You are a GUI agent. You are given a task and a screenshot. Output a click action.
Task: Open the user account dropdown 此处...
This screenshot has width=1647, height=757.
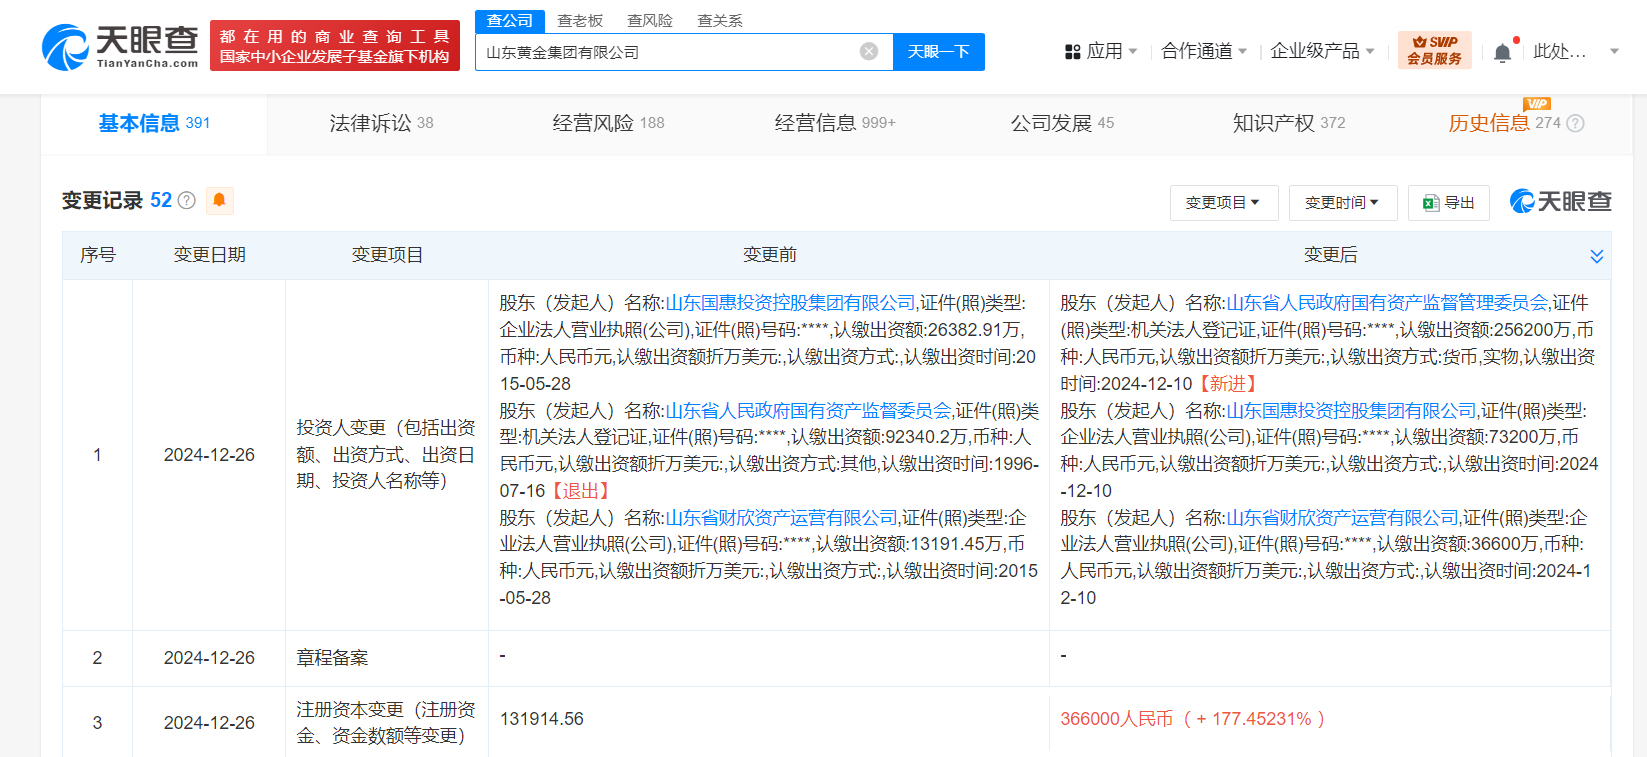pos(1576,51)
